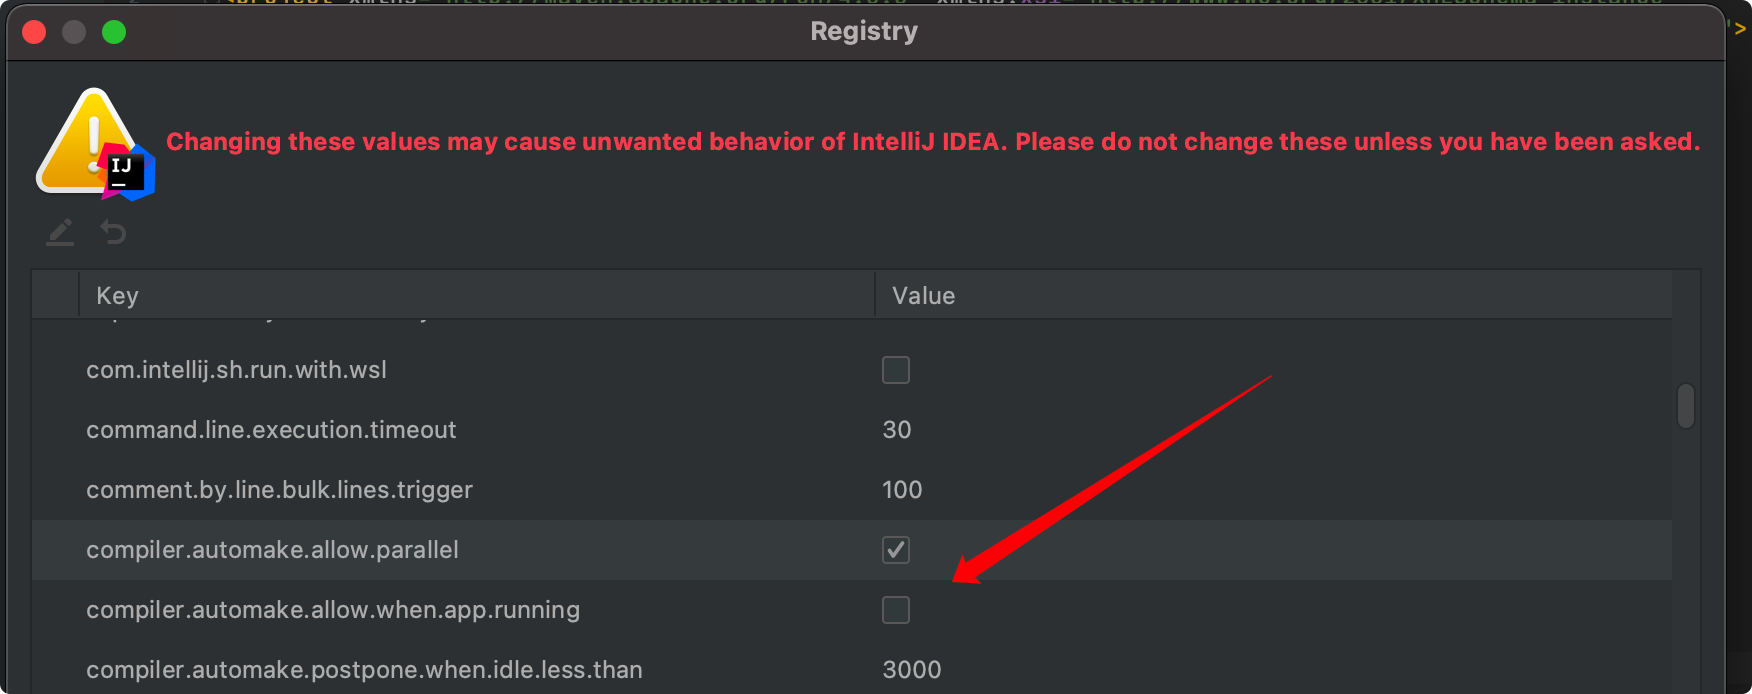
Task: Close the Registry dialog with red button
Action: click(x=34, y=32)
